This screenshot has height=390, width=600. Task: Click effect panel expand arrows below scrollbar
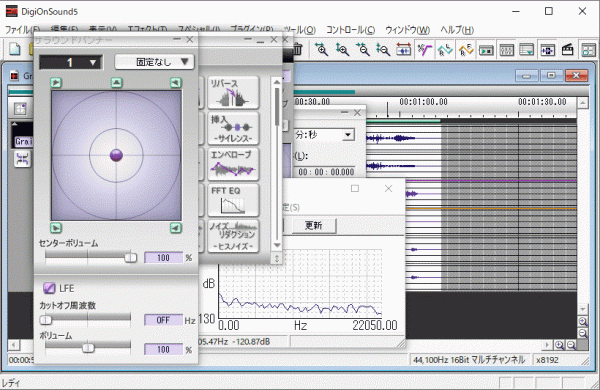coord(277,259)
